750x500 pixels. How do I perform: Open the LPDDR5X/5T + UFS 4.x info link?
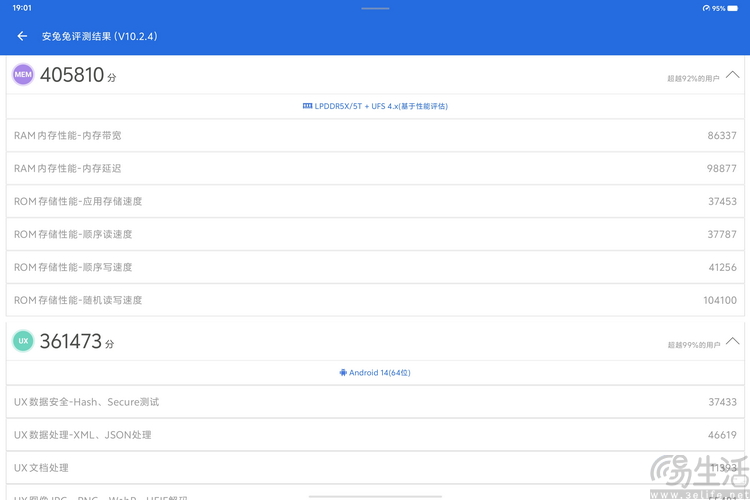[x=375, y=106]
